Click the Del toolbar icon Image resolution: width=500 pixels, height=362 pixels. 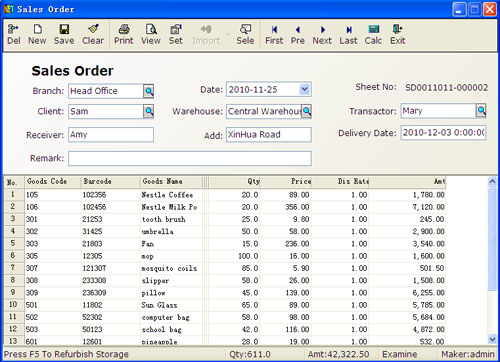click(x=14, y=34)
